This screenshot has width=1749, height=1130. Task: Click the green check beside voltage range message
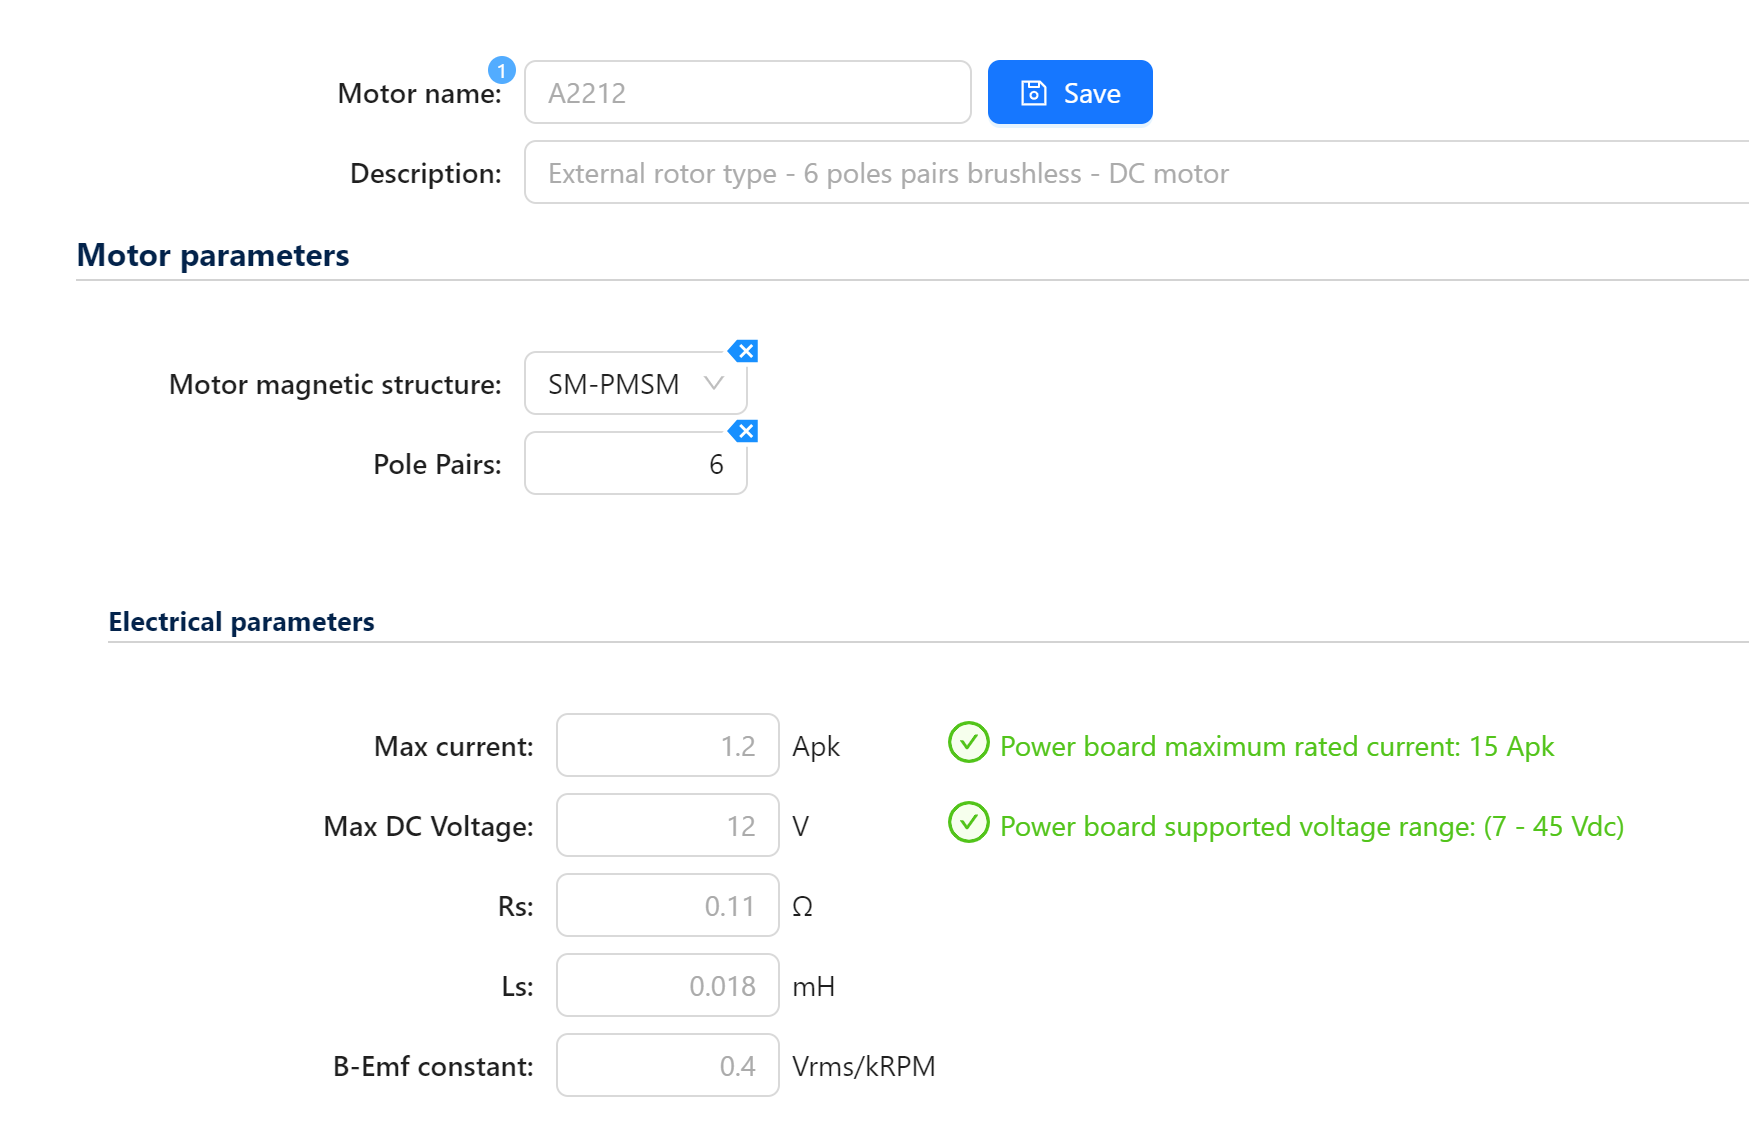tap(968, 826)
